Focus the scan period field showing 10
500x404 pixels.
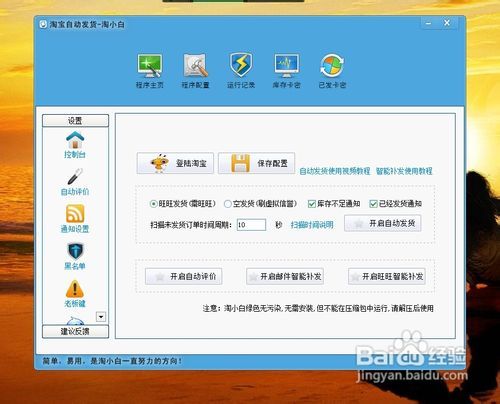click(x=251, y=225)
